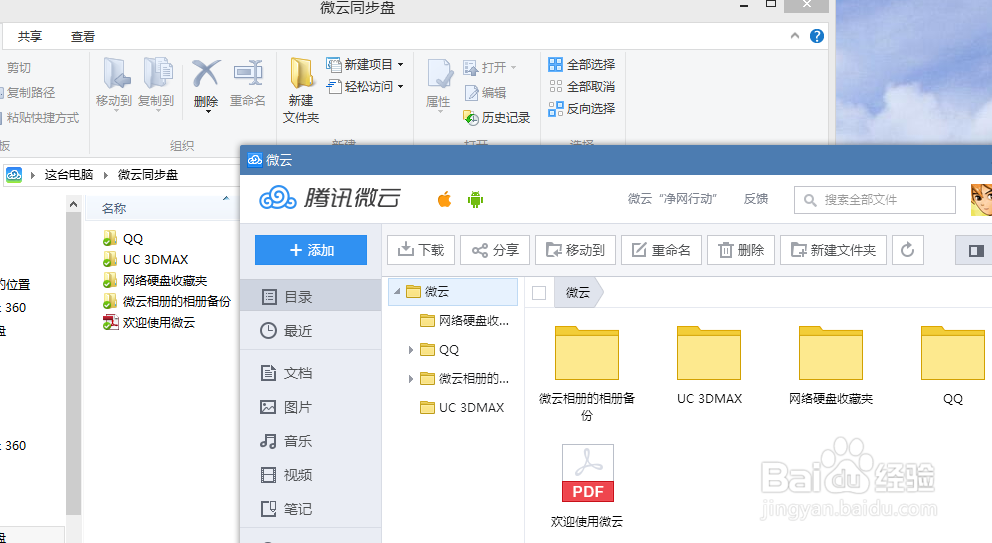
Task: Expand the QQ folder in Weiyun tree
Action: click(411, 350)
